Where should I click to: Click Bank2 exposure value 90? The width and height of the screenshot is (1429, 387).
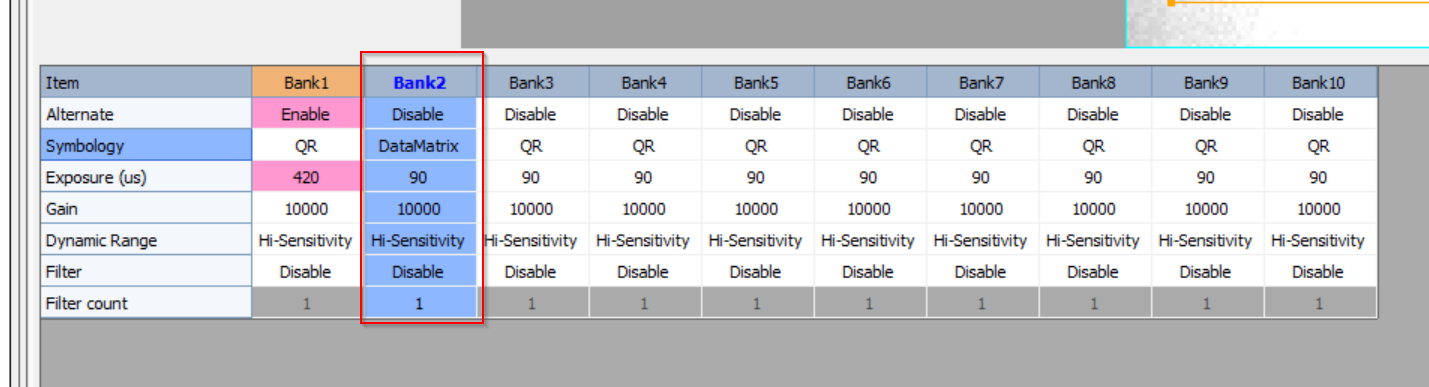(419, 177)
